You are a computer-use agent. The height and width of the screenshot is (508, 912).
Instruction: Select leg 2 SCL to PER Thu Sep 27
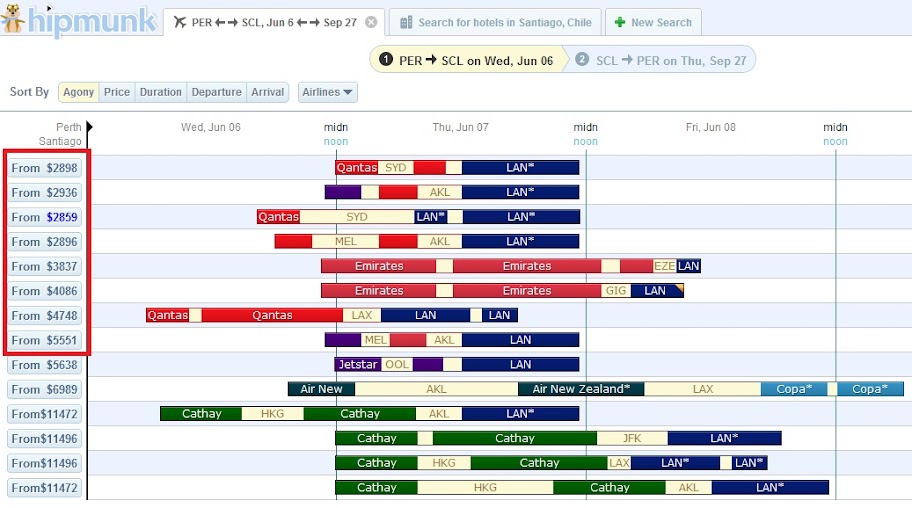[662, 60]
